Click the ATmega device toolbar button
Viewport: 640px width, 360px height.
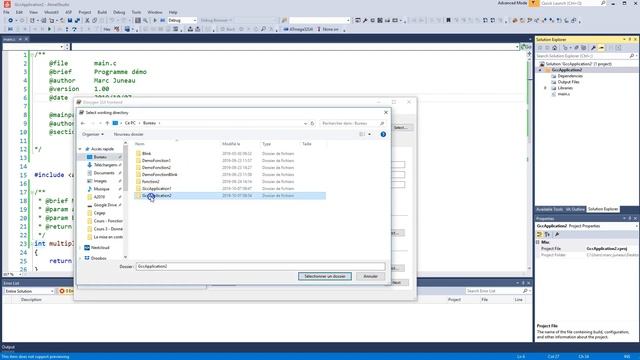click(x=298, y=29)
